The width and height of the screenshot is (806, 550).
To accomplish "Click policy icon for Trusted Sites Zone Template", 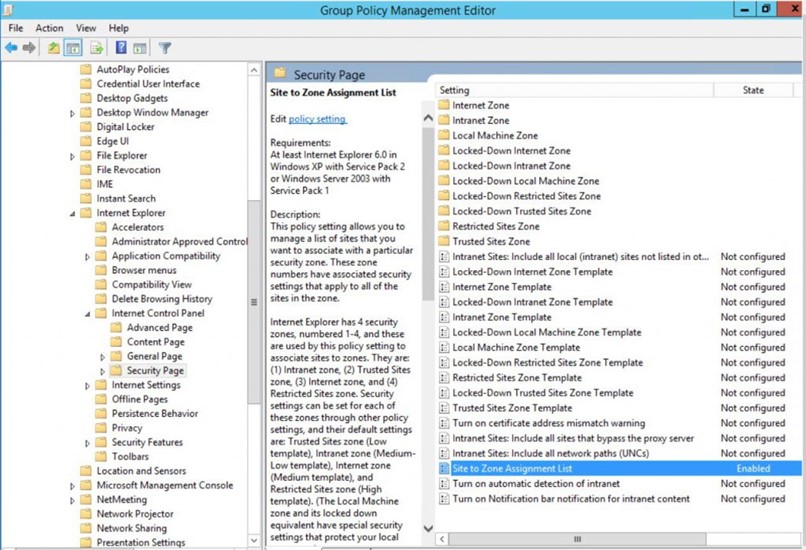I will click(444, 408).
